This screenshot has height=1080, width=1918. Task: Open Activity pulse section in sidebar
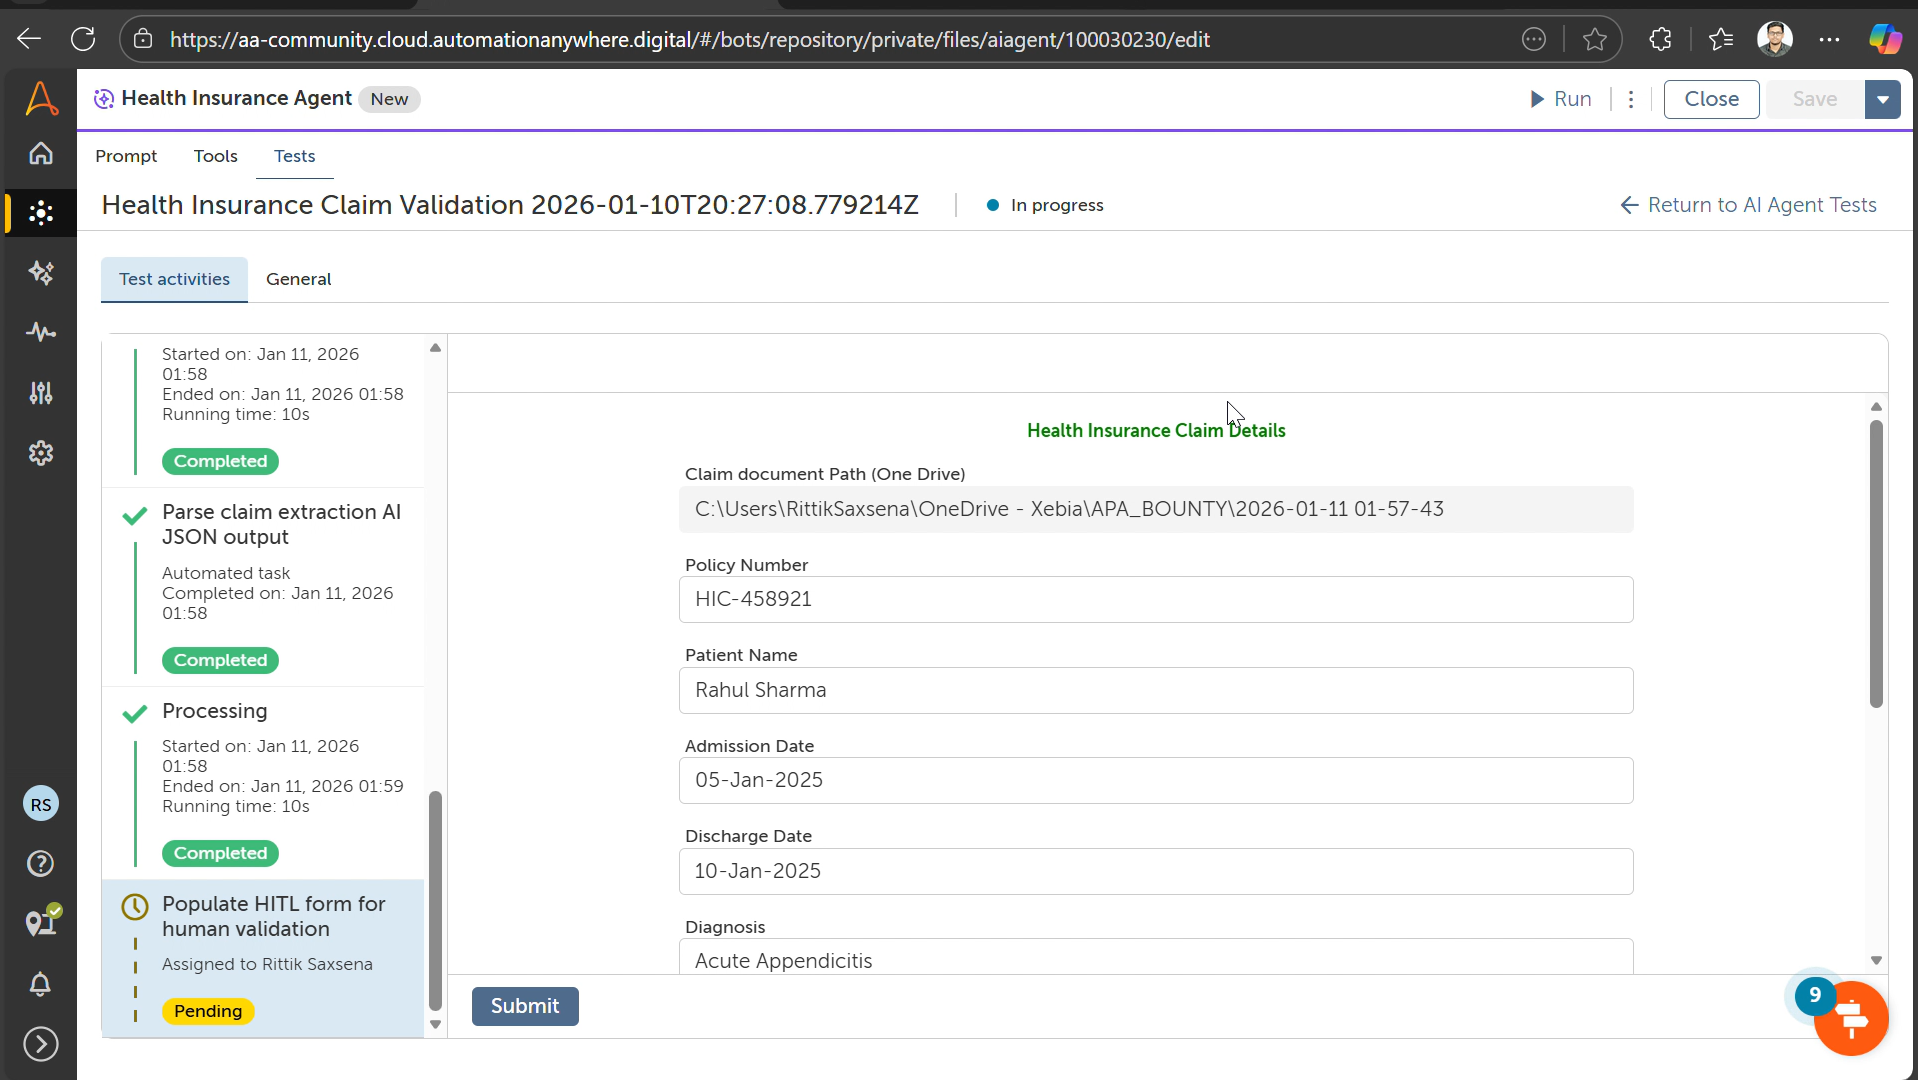coord(41,332)
